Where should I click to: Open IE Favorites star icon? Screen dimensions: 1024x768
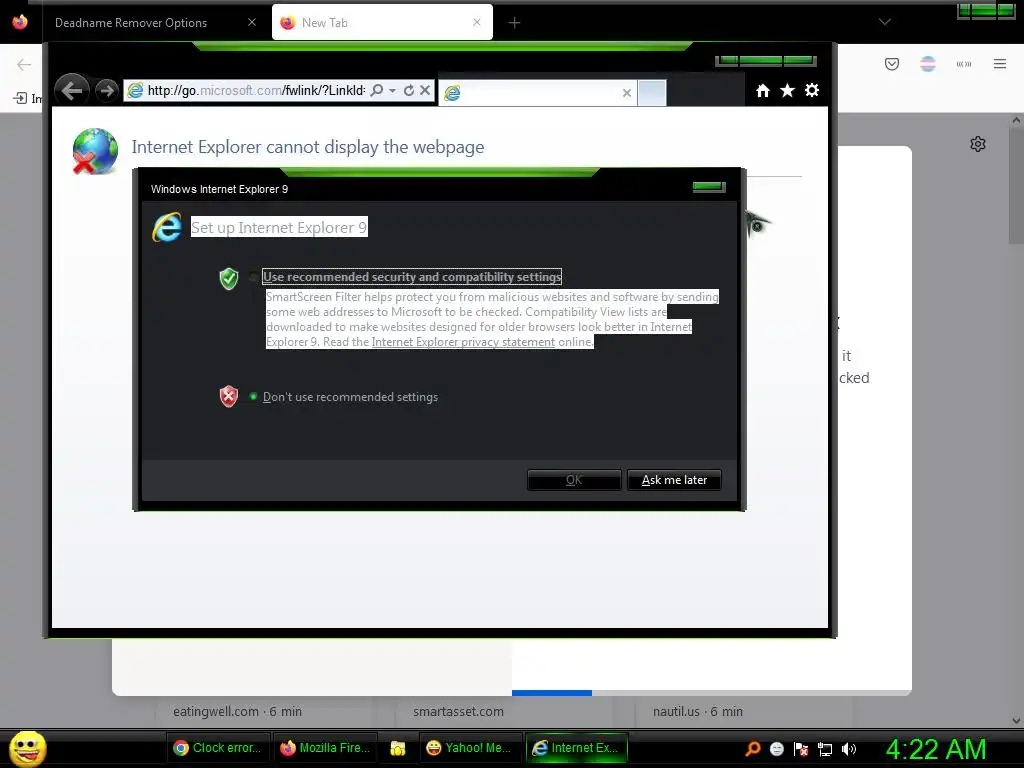coord(788,90)
